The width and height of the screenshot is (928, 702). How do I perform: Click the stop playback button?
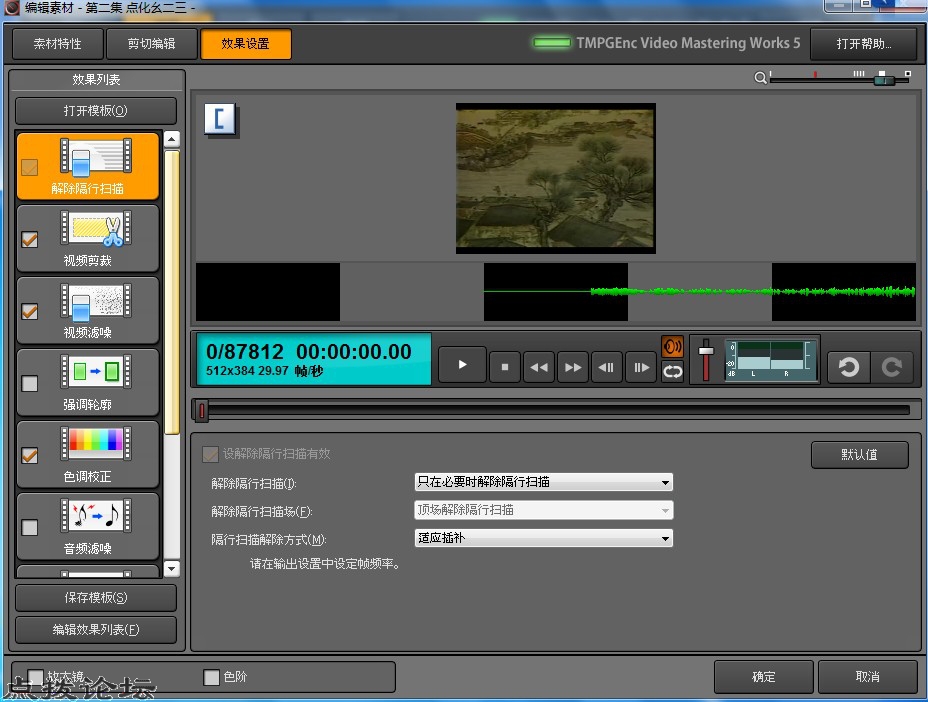(505, 367)
